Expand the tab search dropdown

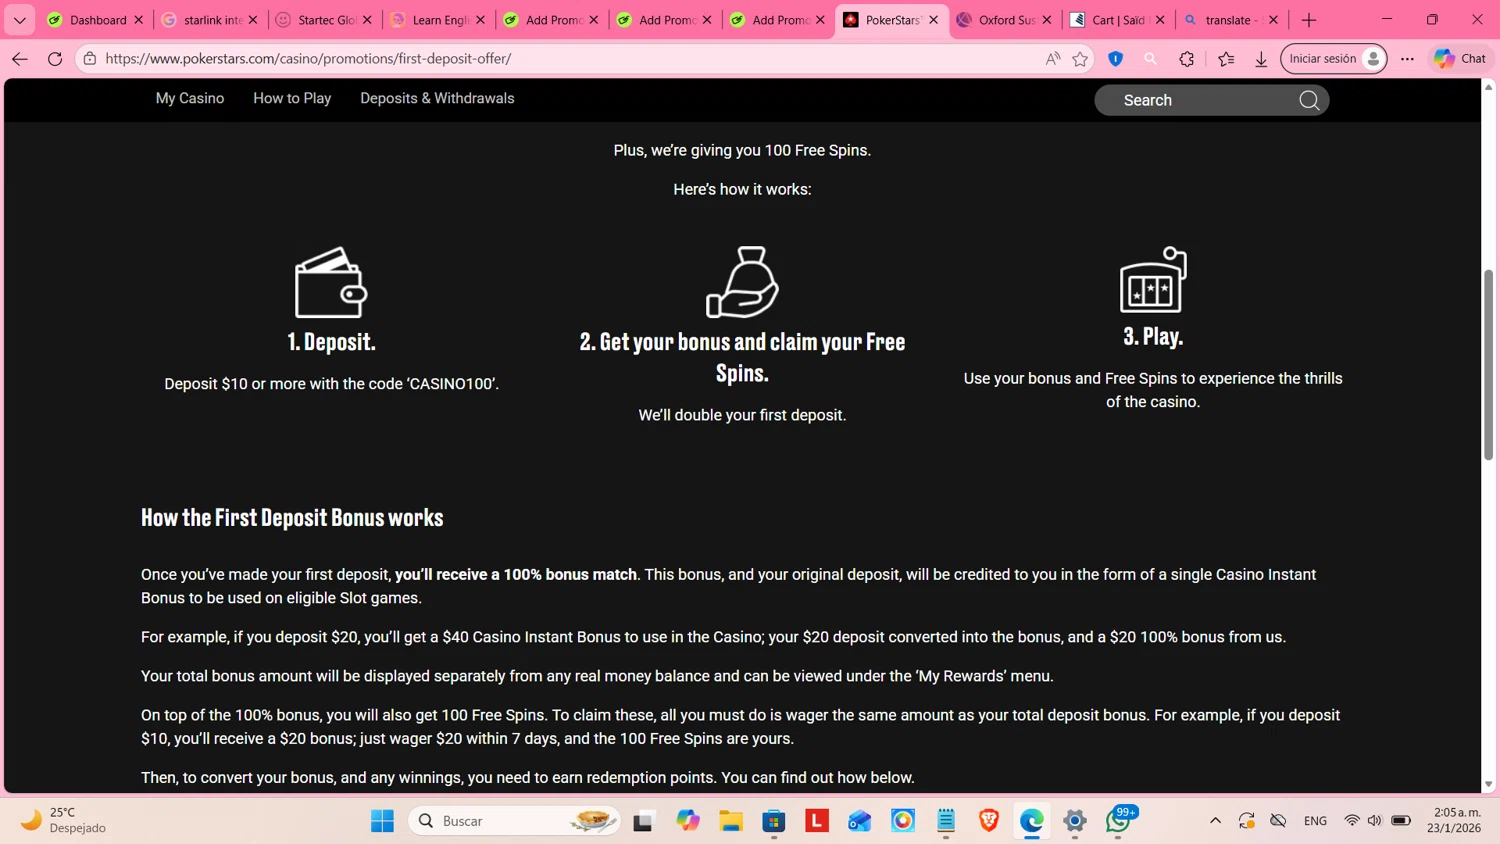[x=19, y=20]
